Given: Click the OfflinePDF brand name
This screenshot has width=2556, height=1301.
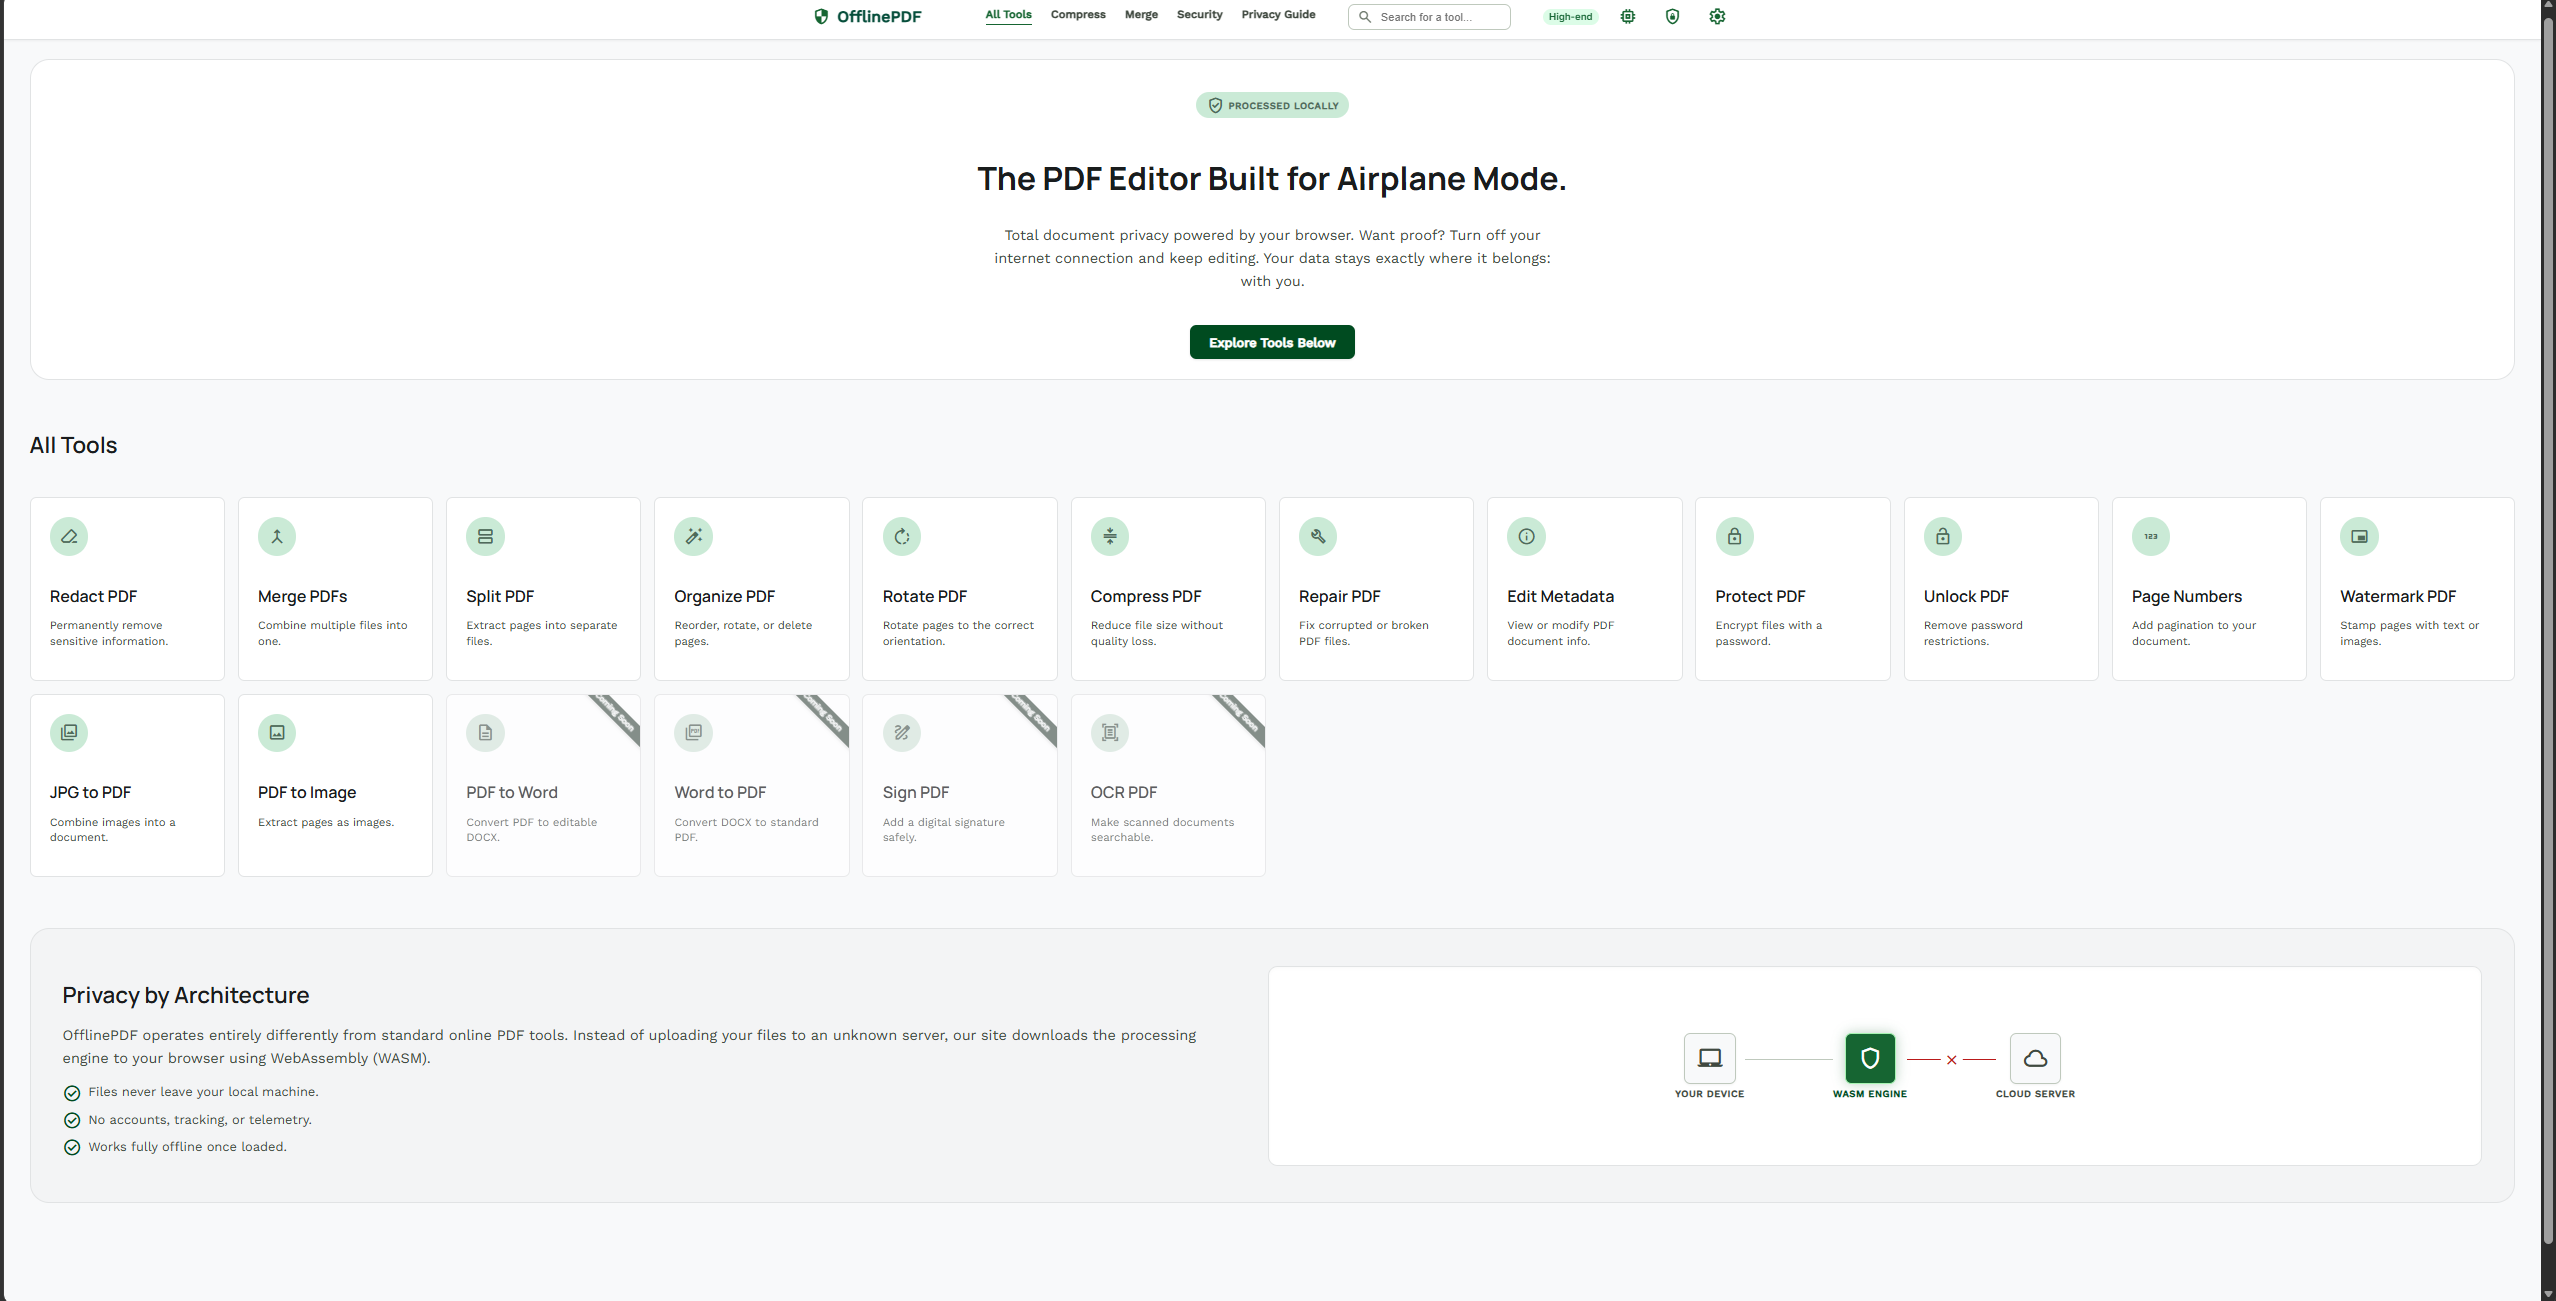Looking at the screenshot, I should pyautogui.click(x=879, y=17).
